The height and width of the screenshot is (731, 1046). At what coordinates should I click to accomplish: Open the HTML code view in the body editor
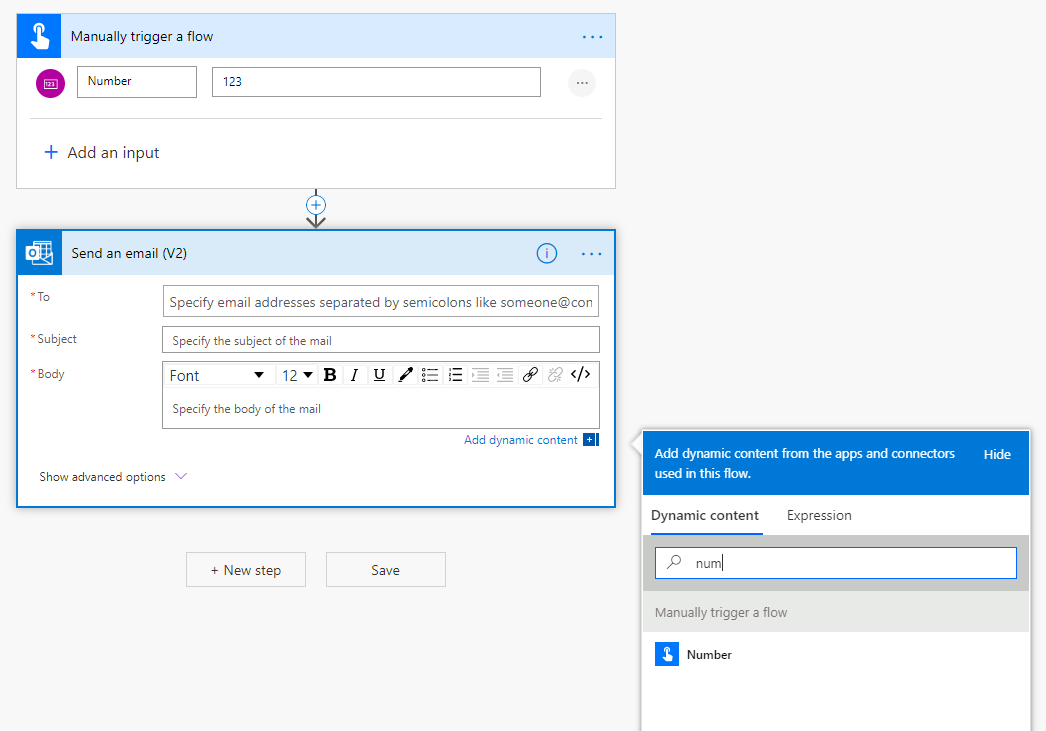pos(581,374)
